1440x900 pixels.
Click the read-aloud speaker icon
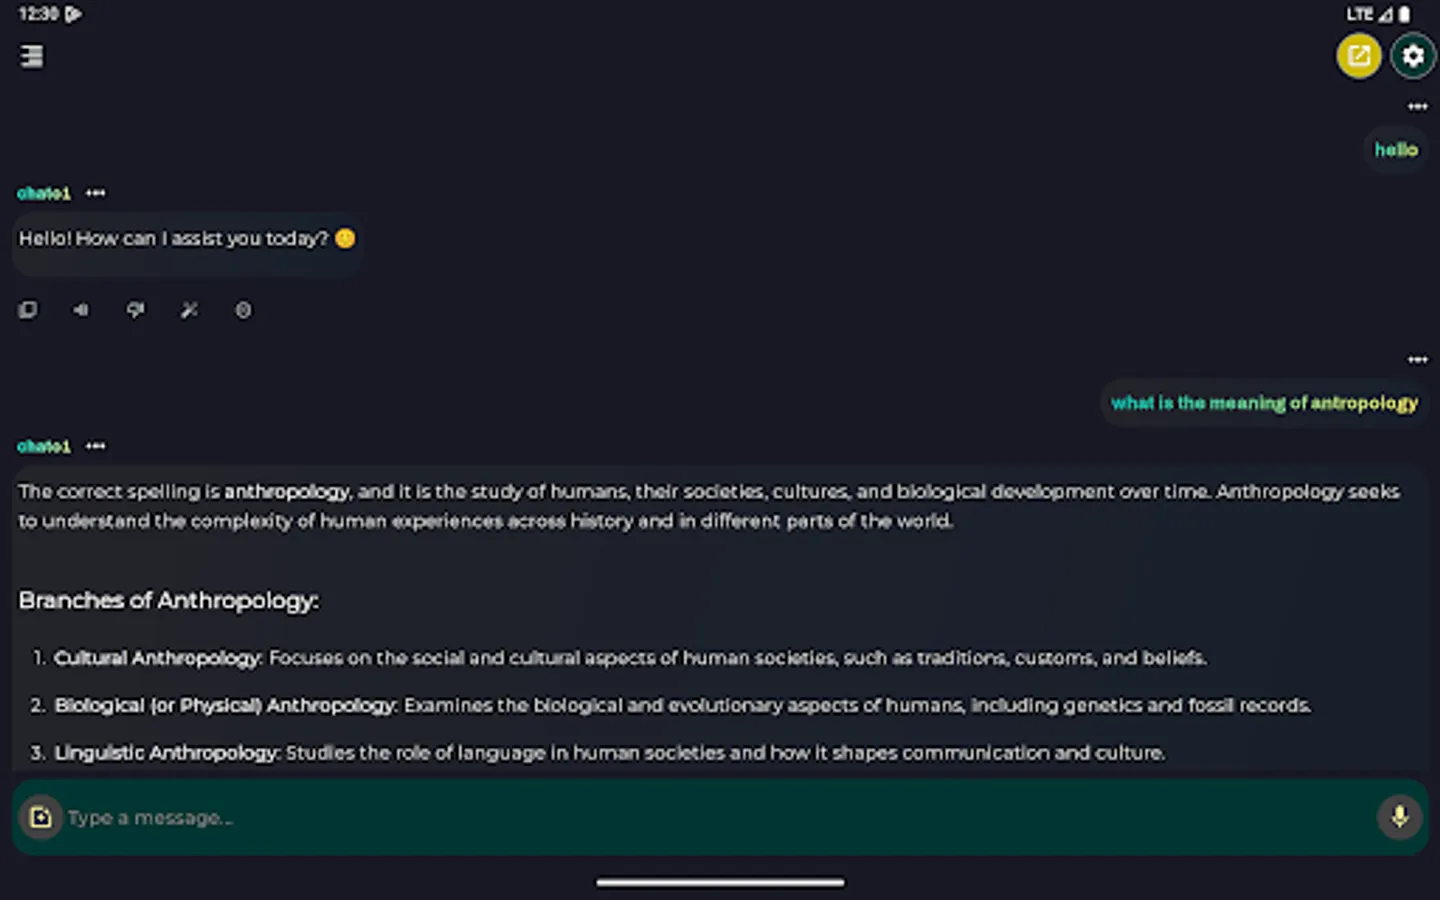[x=81, y=310]
